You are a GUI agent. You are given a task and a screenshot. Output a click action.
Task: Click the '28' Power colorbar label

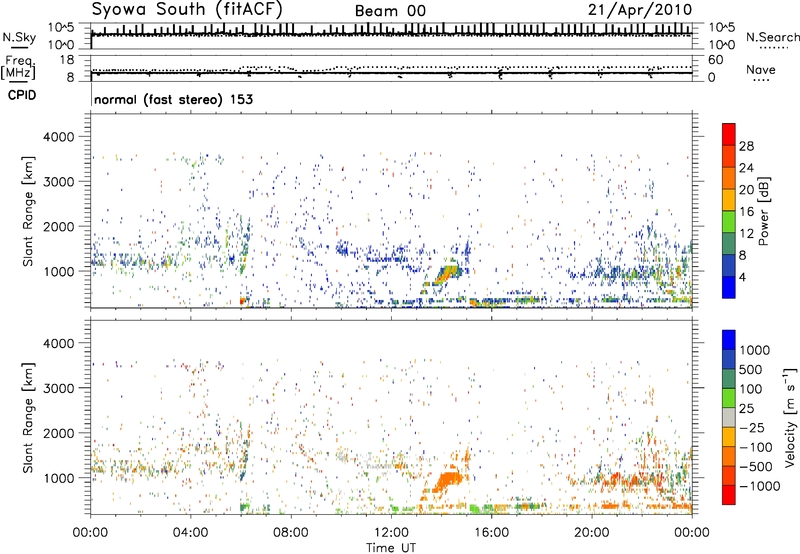point(746,146)
